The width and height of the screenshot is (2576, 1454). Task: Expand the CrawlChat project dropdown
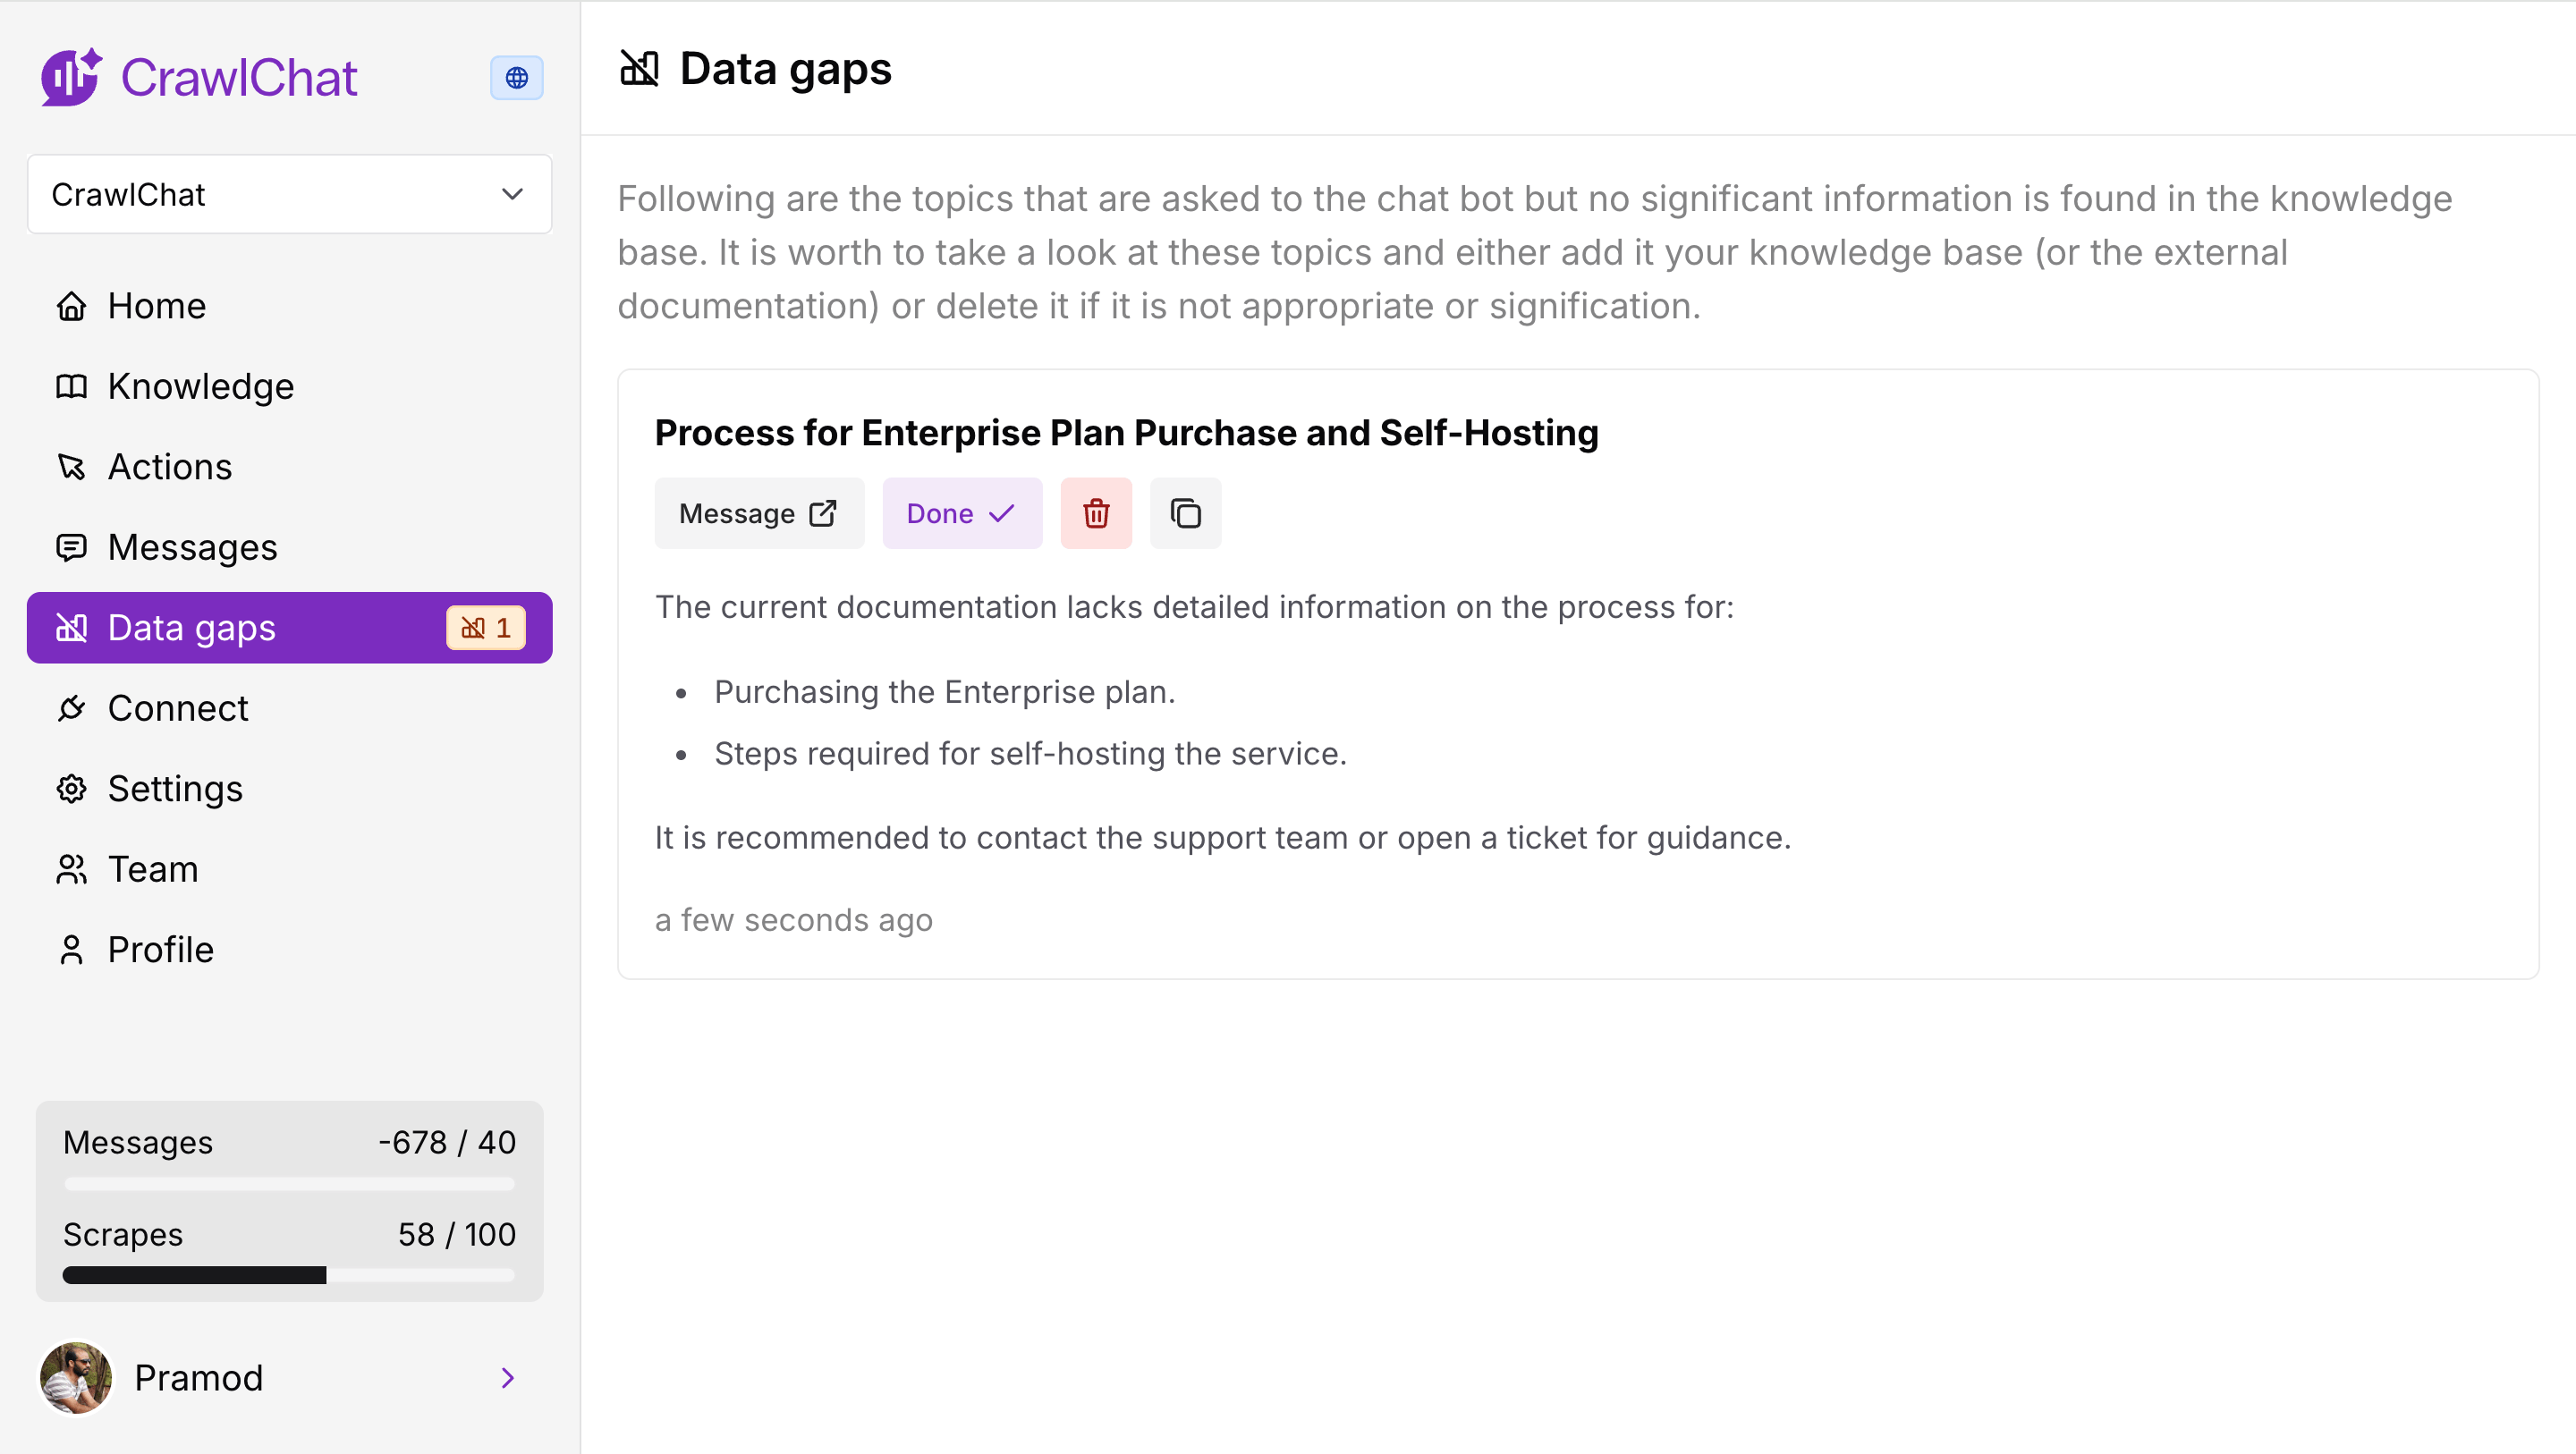click(289, 194)
